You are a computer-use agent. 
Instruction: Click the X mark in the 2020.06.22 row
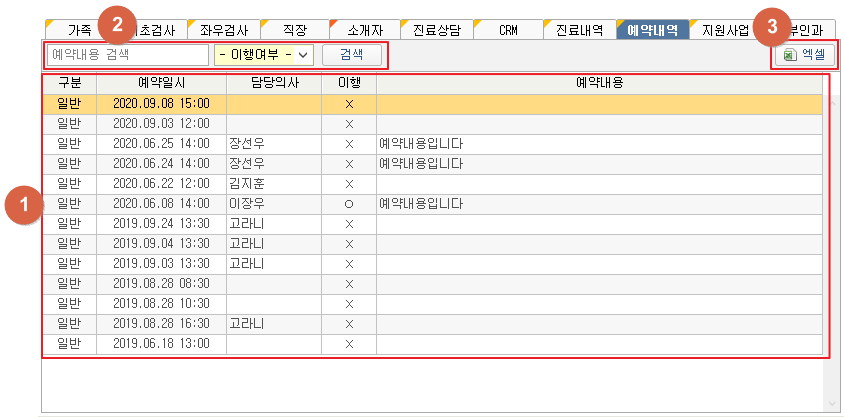pyautogui.click(x=349, y=183)
